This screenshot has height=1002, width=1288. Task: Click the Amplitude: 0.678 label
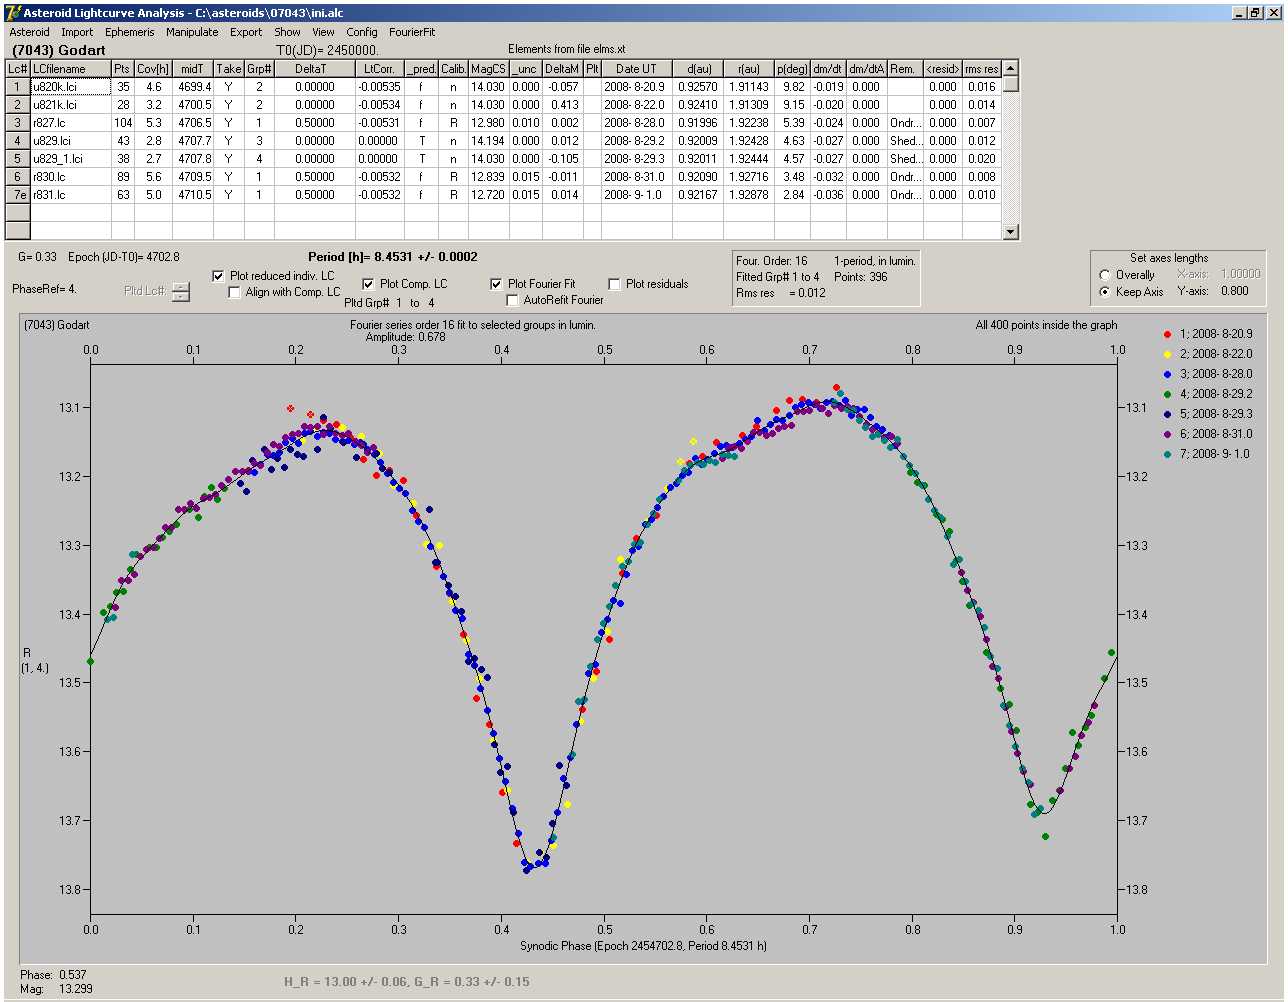point(405,338)
